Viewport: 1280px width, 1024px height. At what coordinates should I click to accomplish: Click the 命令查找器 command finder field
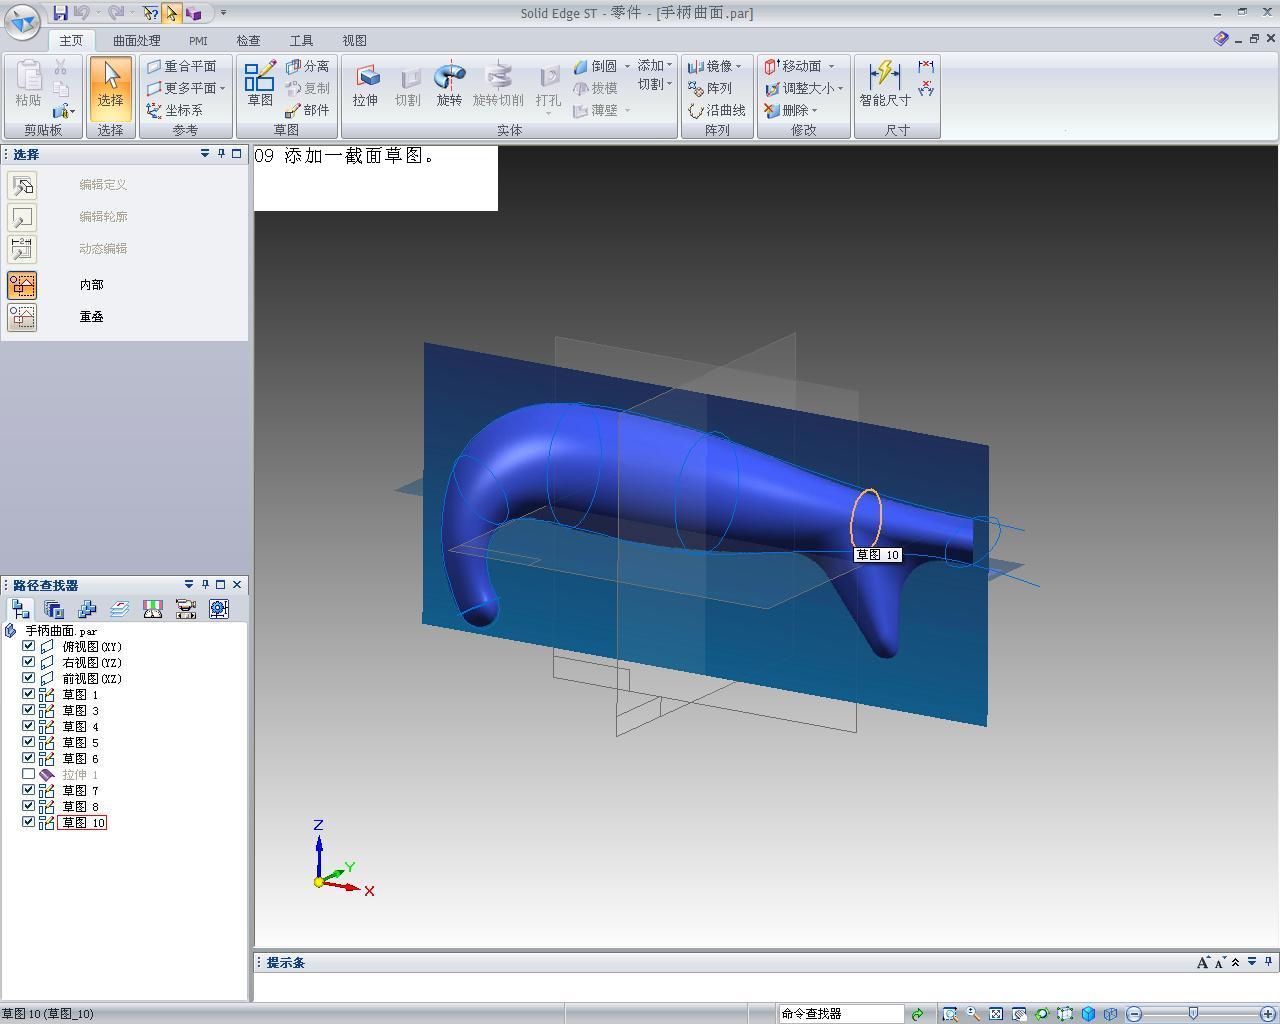[841, 1014]
